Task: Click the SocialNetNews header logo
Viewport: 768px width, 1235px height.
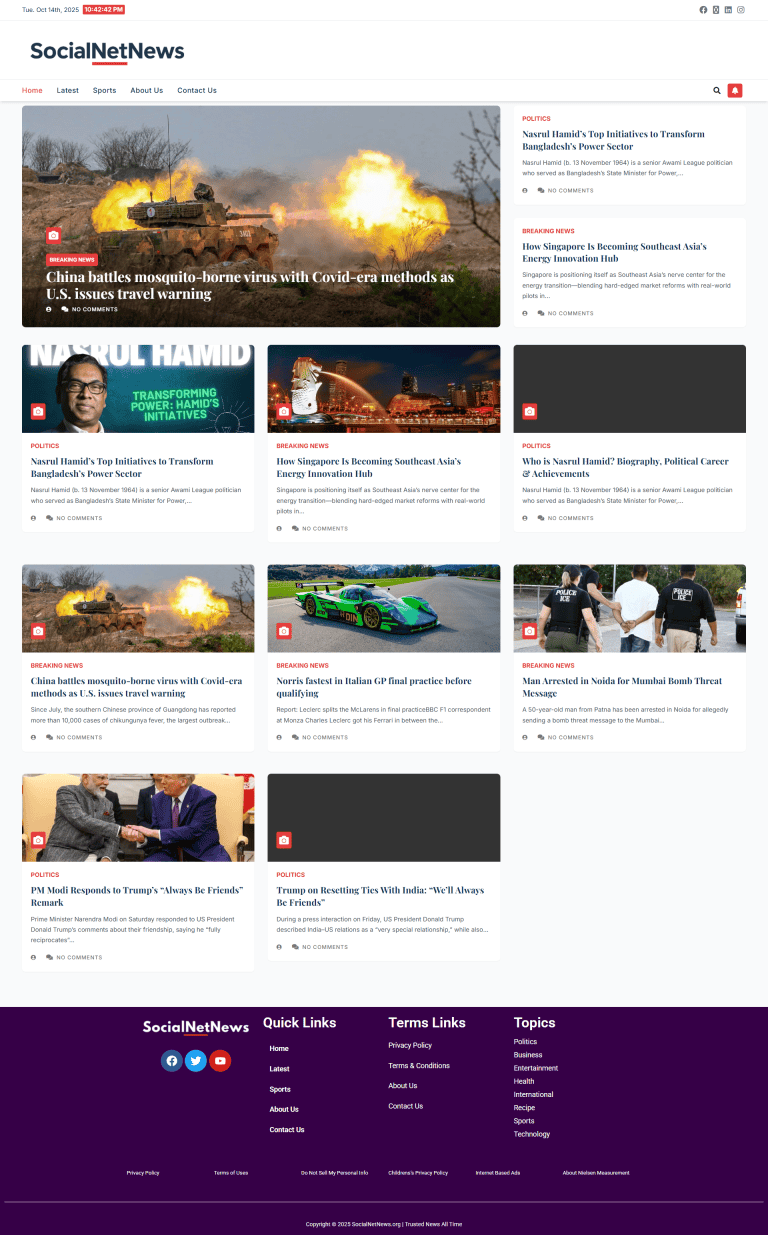Action: (107, 51)
